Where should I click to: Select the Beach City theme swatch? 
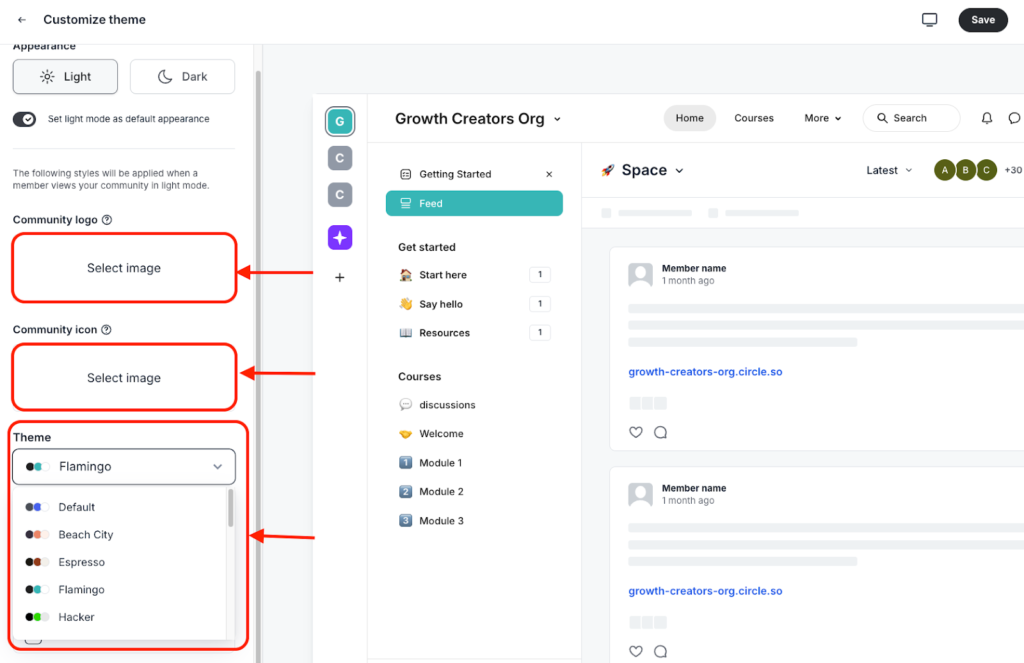85,535
